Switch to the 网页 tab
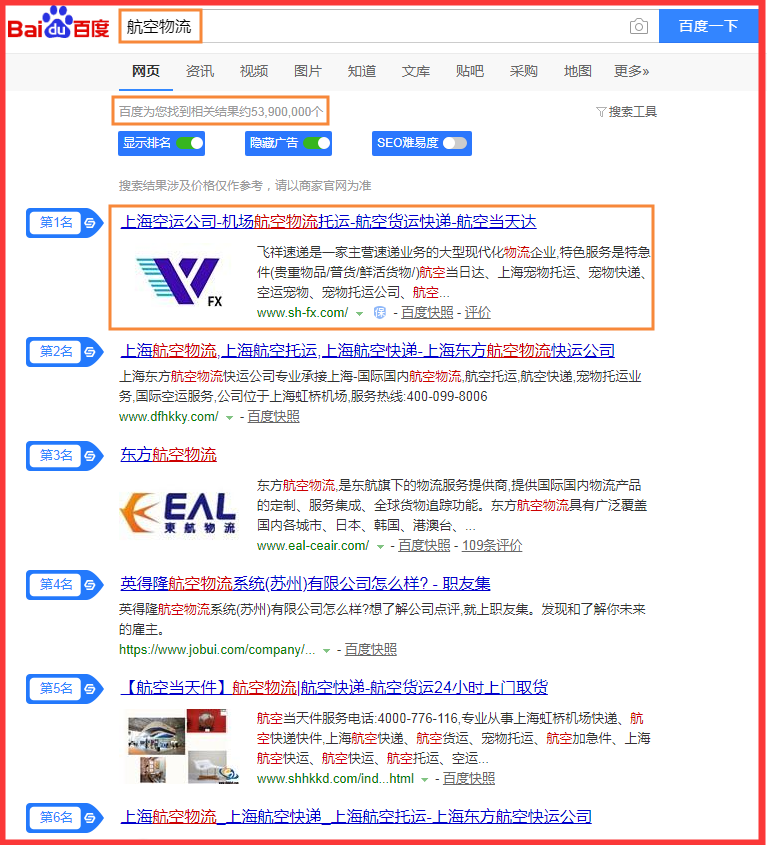The width and height of the screenshot is (767, 845). [x=146, y=71]
